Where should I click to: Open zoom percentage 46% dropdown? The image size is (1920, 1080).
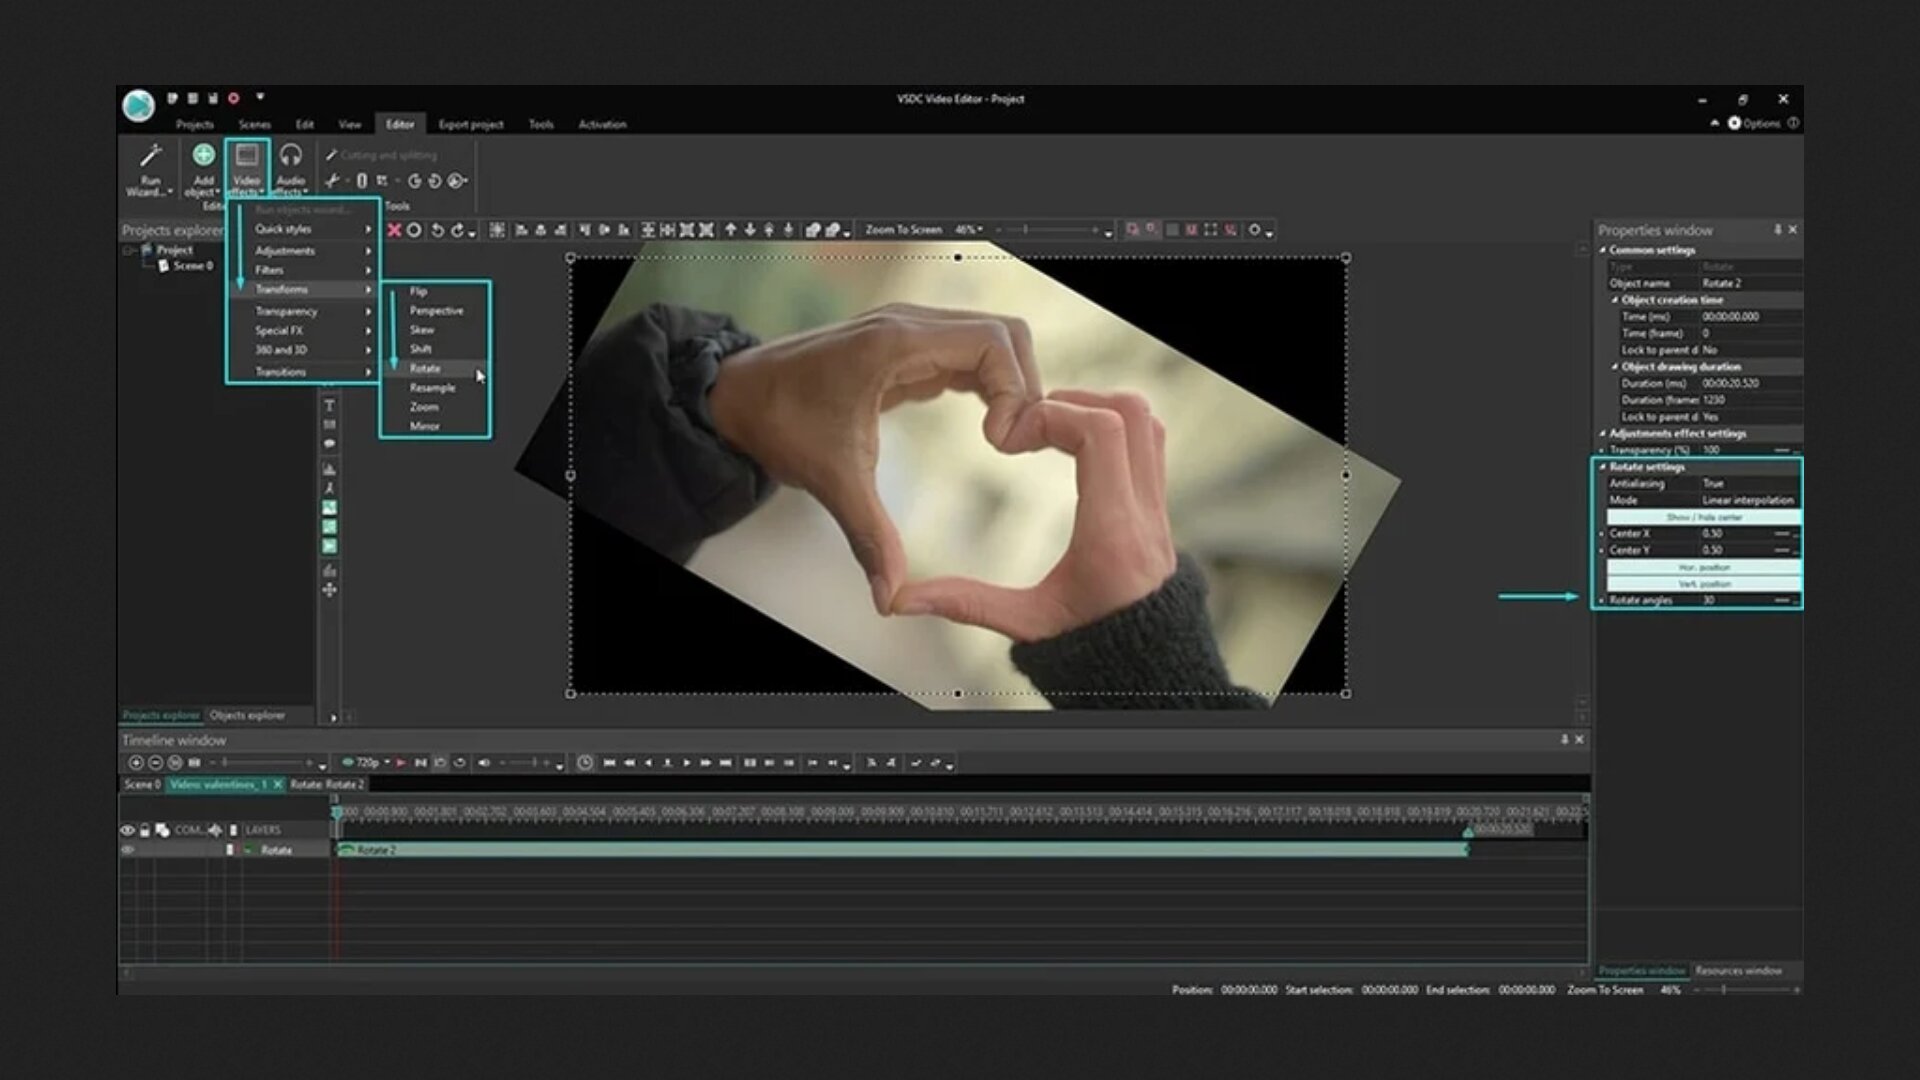[968, 230]
